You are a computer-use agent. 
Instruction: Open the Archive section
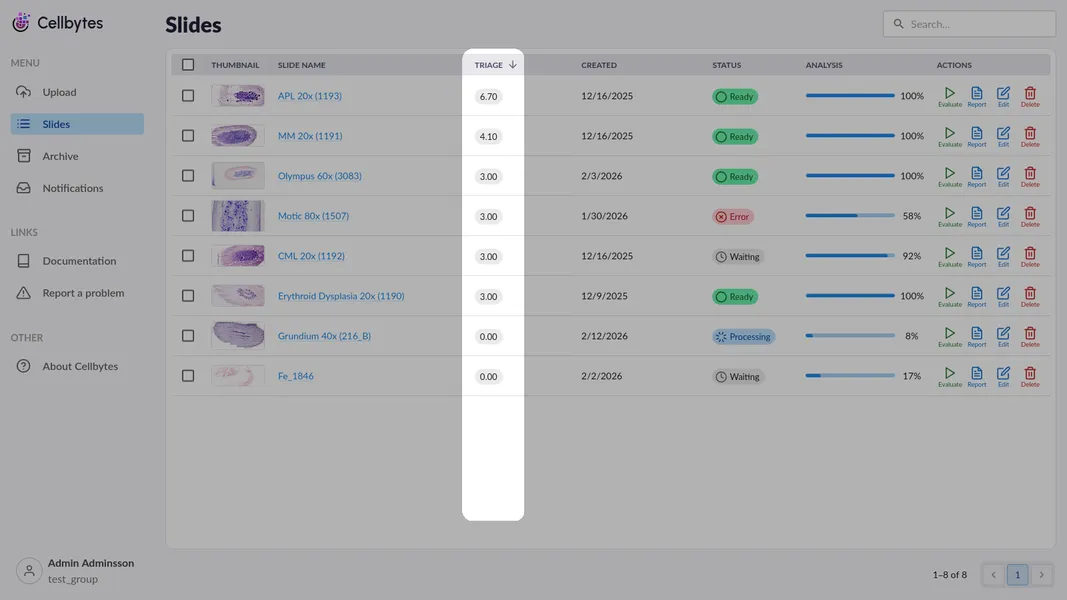pyautogui.click(x=60, y=156)
